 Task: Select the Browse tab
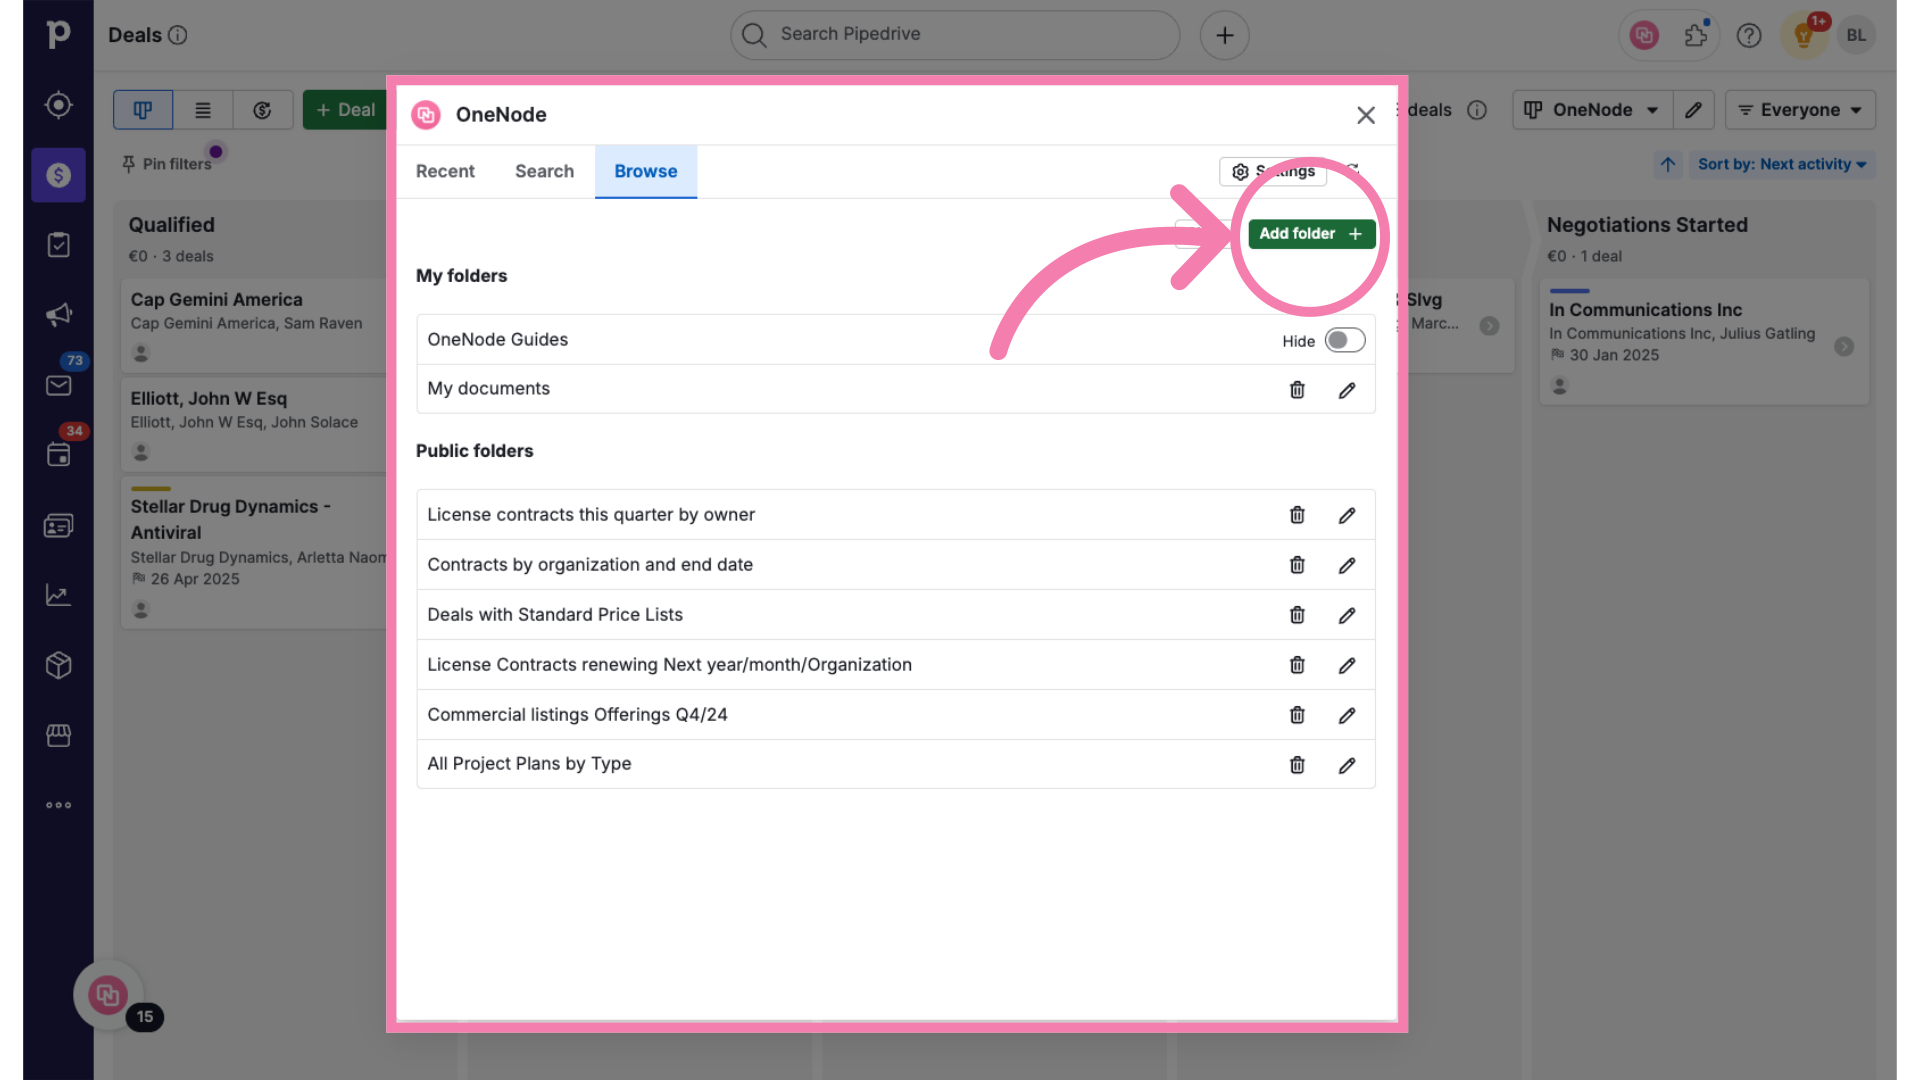pos(645,171)
